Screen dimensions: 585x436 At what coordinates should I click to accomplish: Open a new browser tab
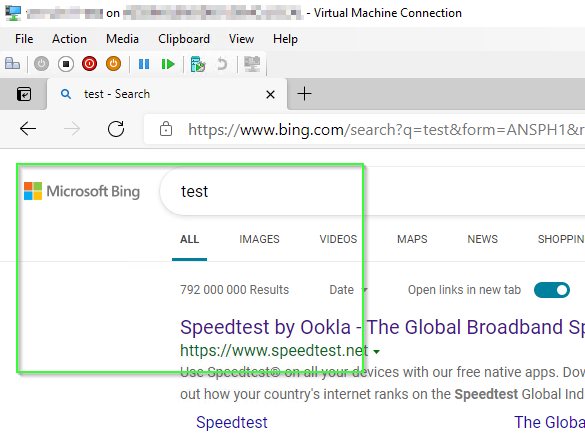(x=304, y=94)
